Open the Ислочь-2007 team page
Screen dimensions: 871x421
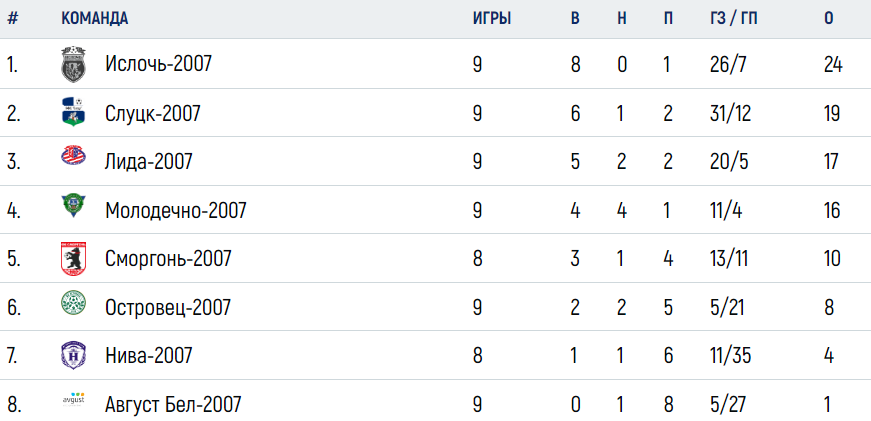158,64
